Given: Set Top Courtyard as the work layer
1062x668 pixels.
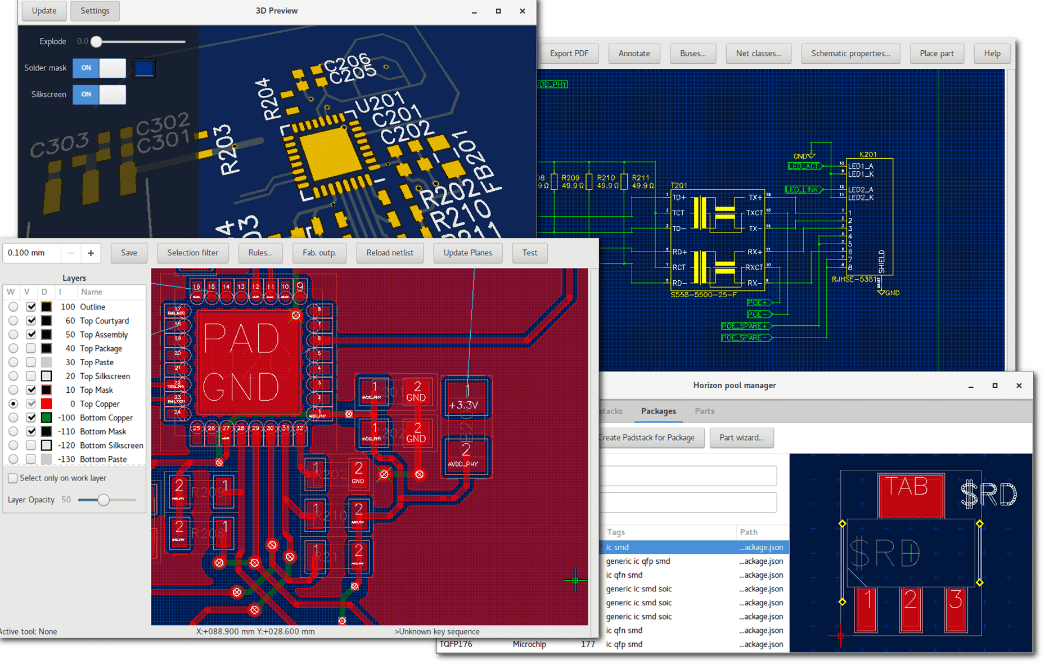Looking at the screenshot, I should point(13,320).
